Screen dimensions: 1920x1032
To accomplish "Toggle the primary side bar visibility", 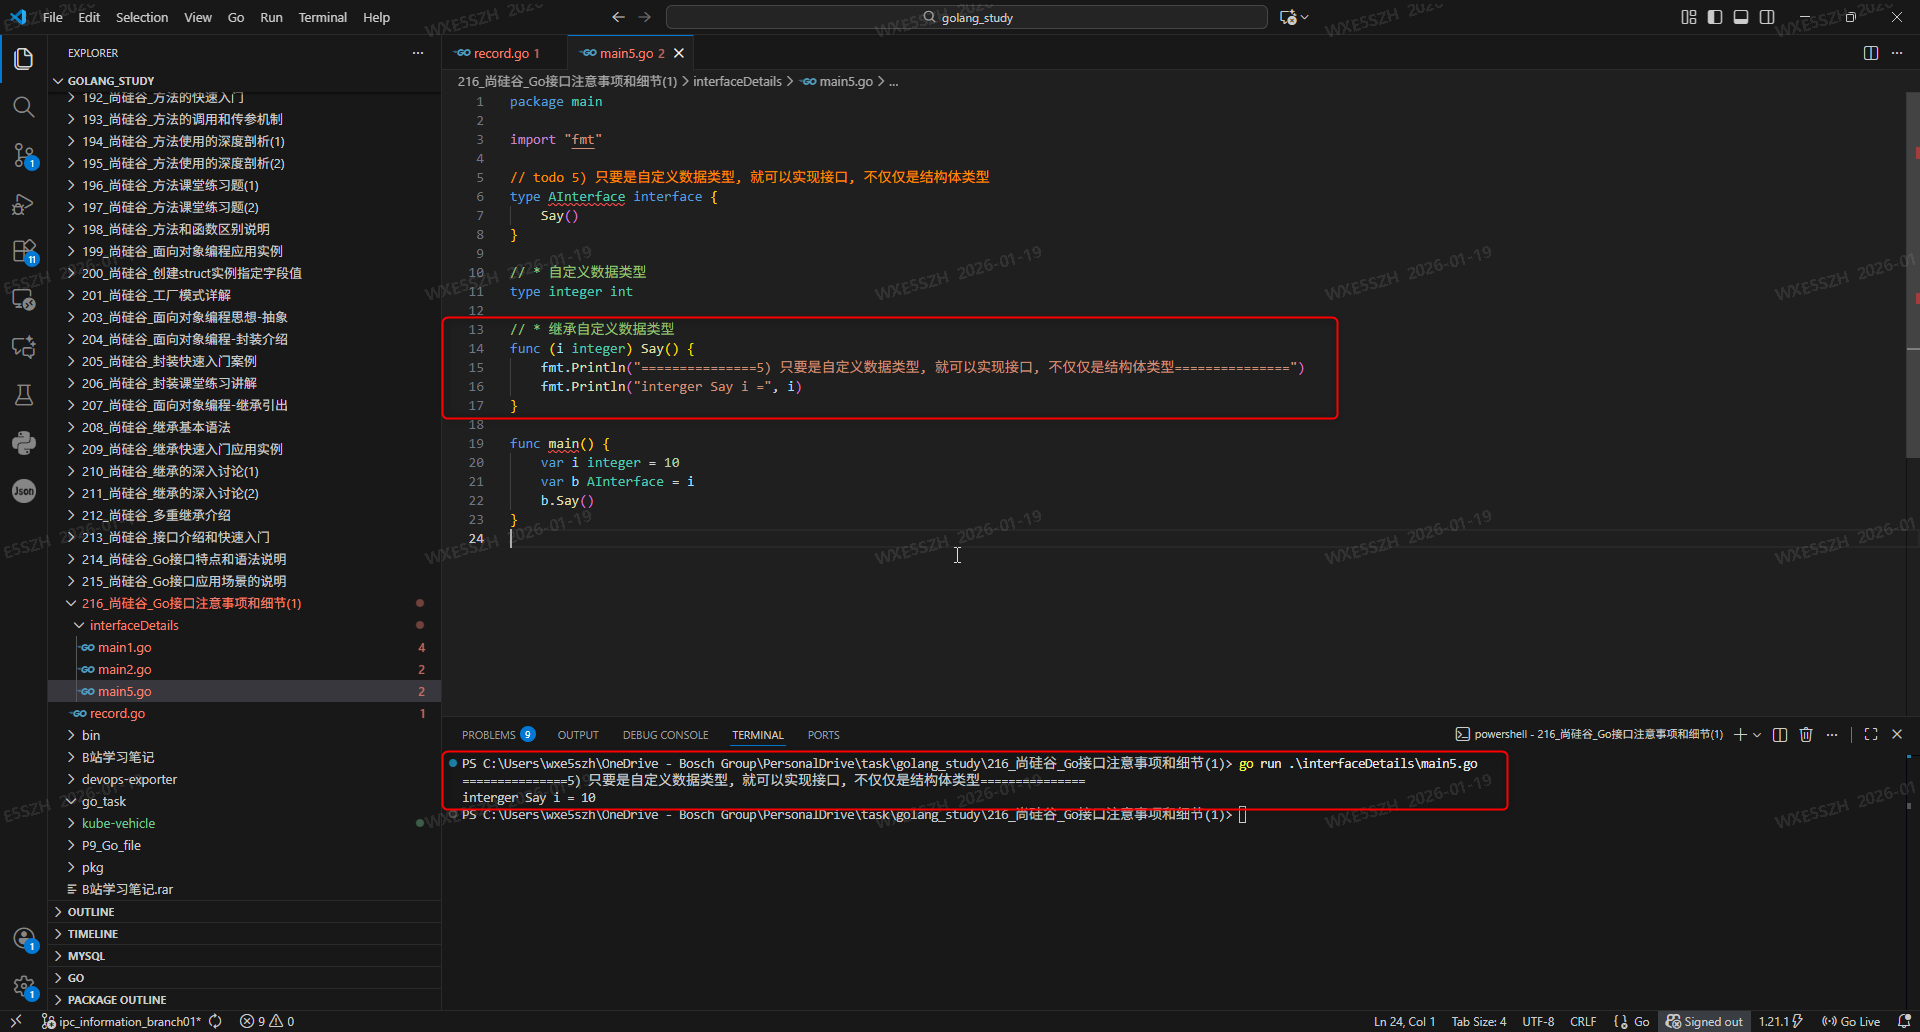I will tap(1715, 17).
